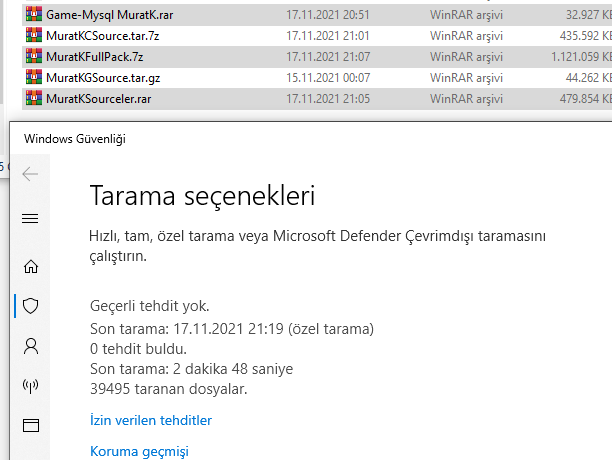
Task: Open app and browser control icon
Action: pyautogui.click(x=31, y=425)
